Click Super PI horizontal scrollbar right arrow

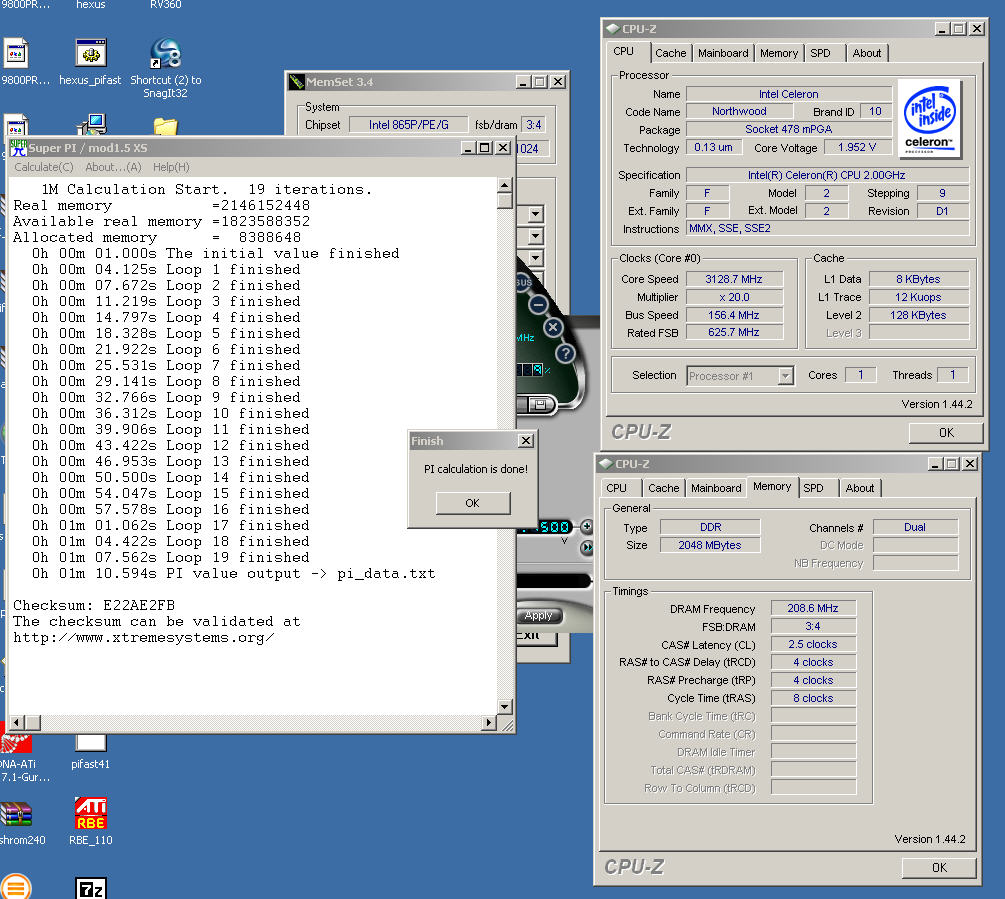(488, 723)
